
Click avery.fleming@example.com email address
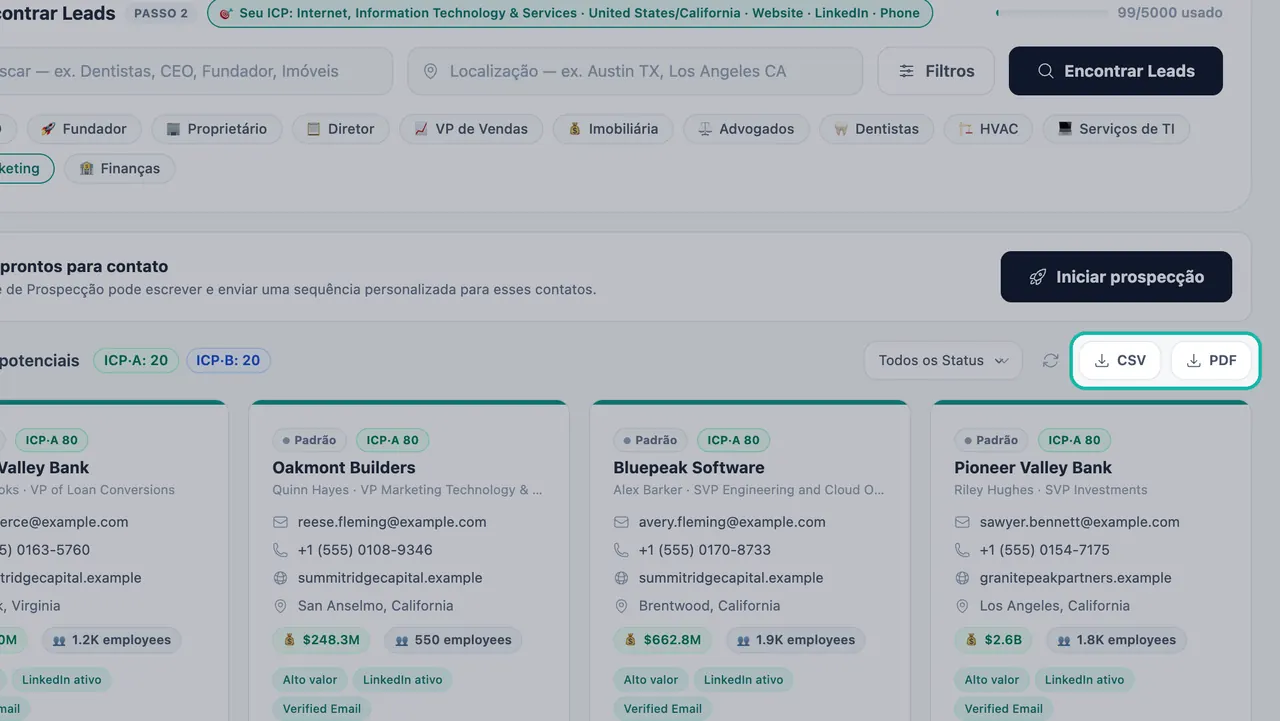pos(732,522)
